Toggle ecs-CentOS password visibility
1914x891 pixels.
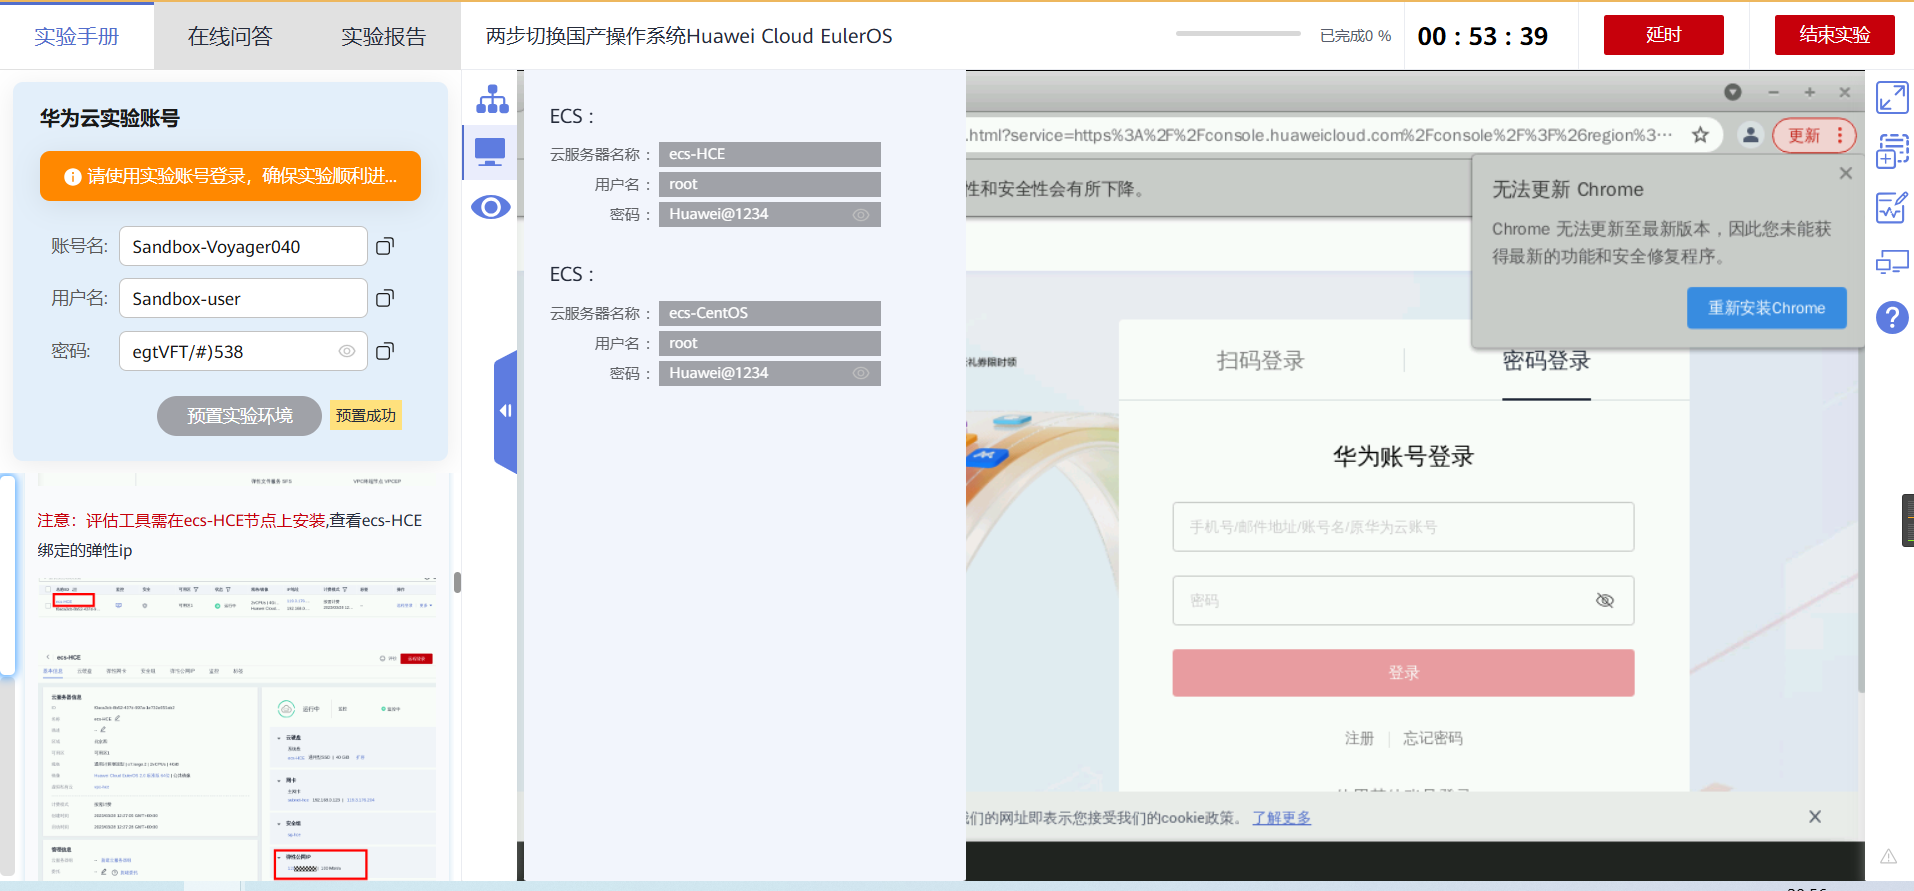[x=861, y=373]
